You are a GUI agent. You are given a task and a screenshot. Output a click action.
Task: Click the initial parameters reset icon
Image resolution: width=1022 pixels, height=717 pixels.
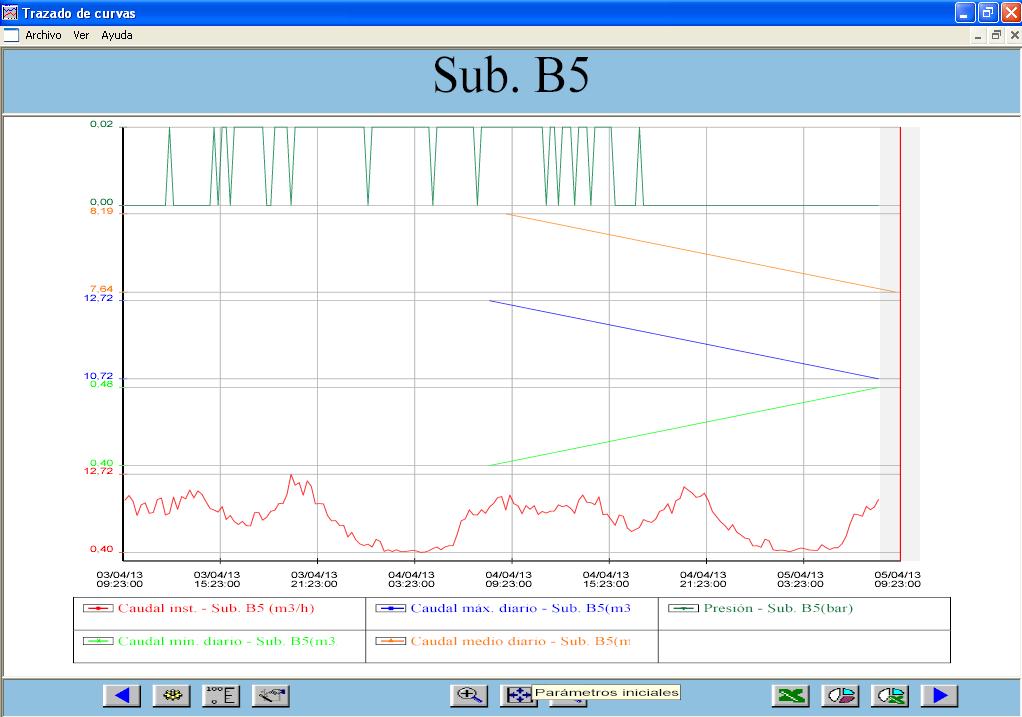518,696
